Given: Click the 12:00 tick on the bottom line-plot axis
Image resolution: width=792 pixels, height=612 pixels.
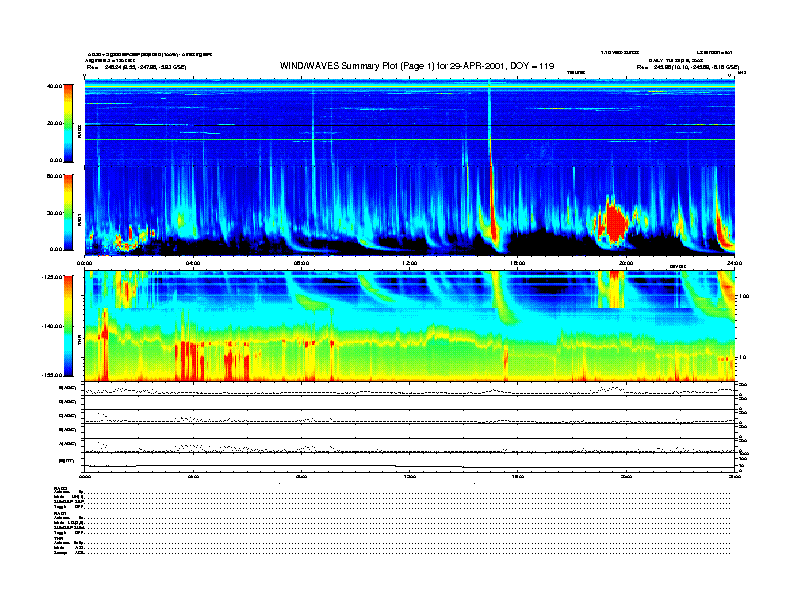Looking at the screenshot, I should [x=410, y=476].
